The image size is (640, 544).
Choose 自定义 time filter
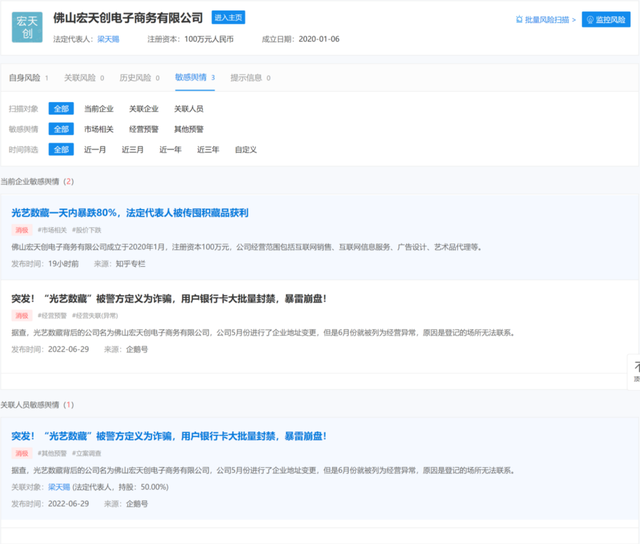(x=246, y=149)
